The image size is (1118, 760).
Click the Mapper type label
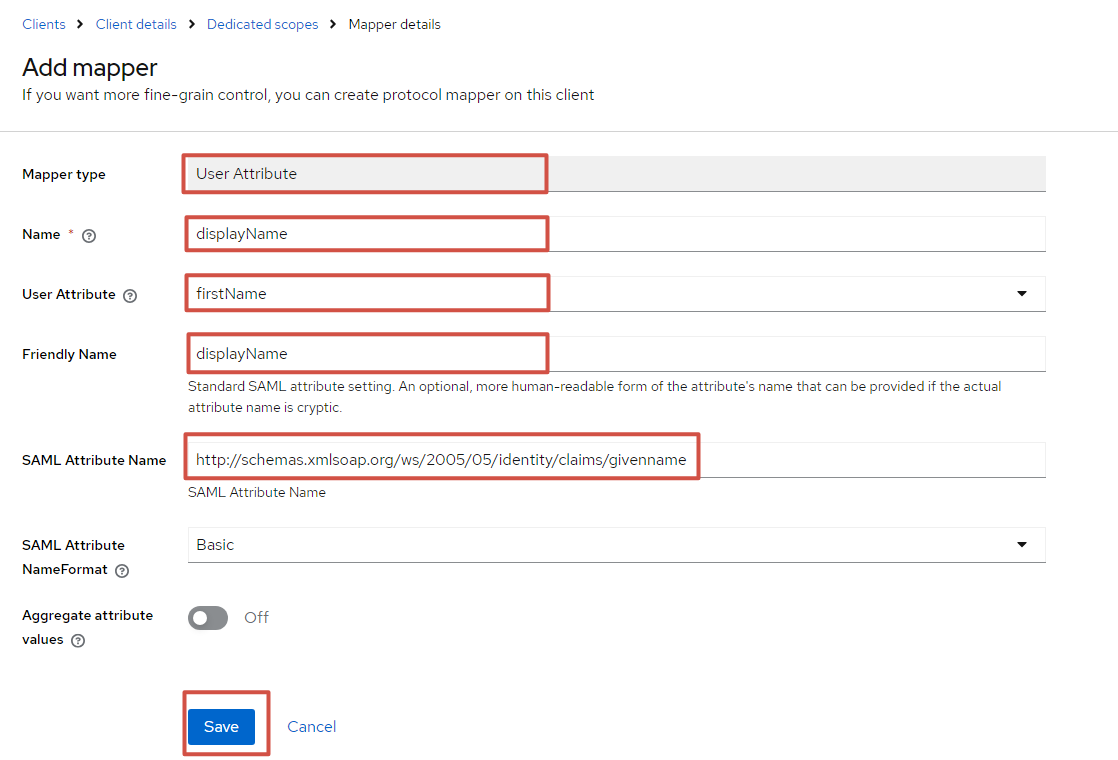[x=63, y=175]
